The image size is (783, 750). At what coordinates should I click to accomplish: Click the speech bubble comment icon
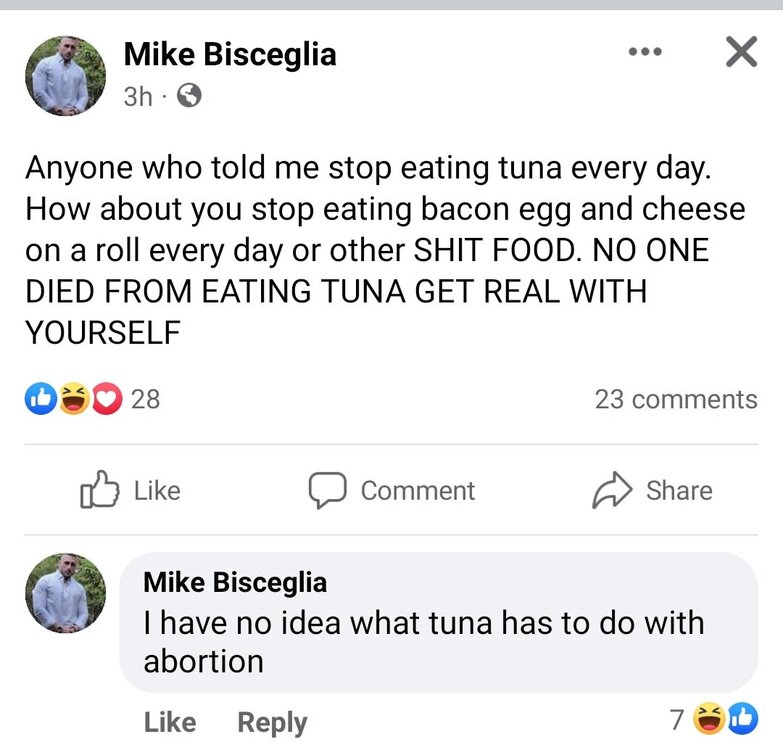(326, 490)
